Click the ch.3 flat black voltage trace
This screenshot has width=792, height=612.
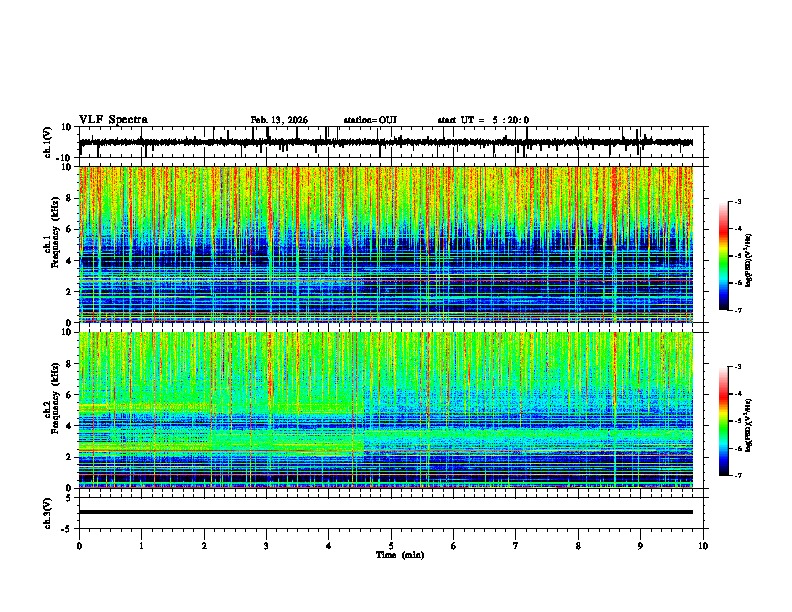[x=386, y=512]
